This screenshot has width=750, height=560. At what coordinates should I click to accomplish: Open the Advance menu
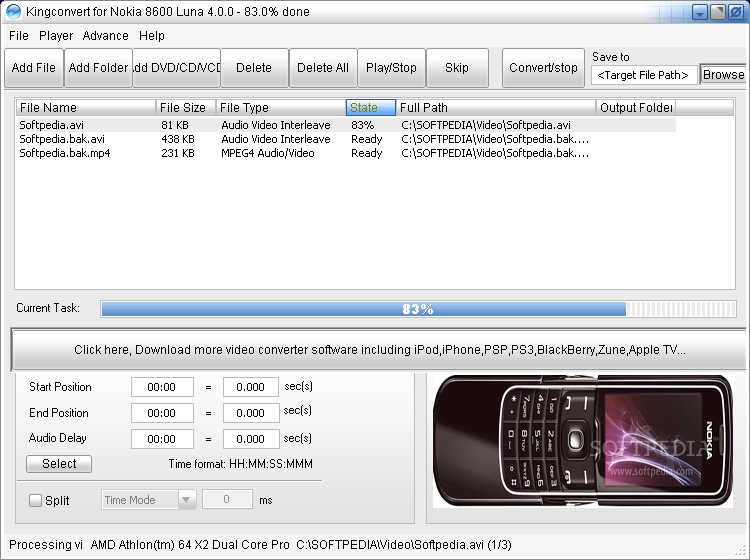(x=105, y=36)
